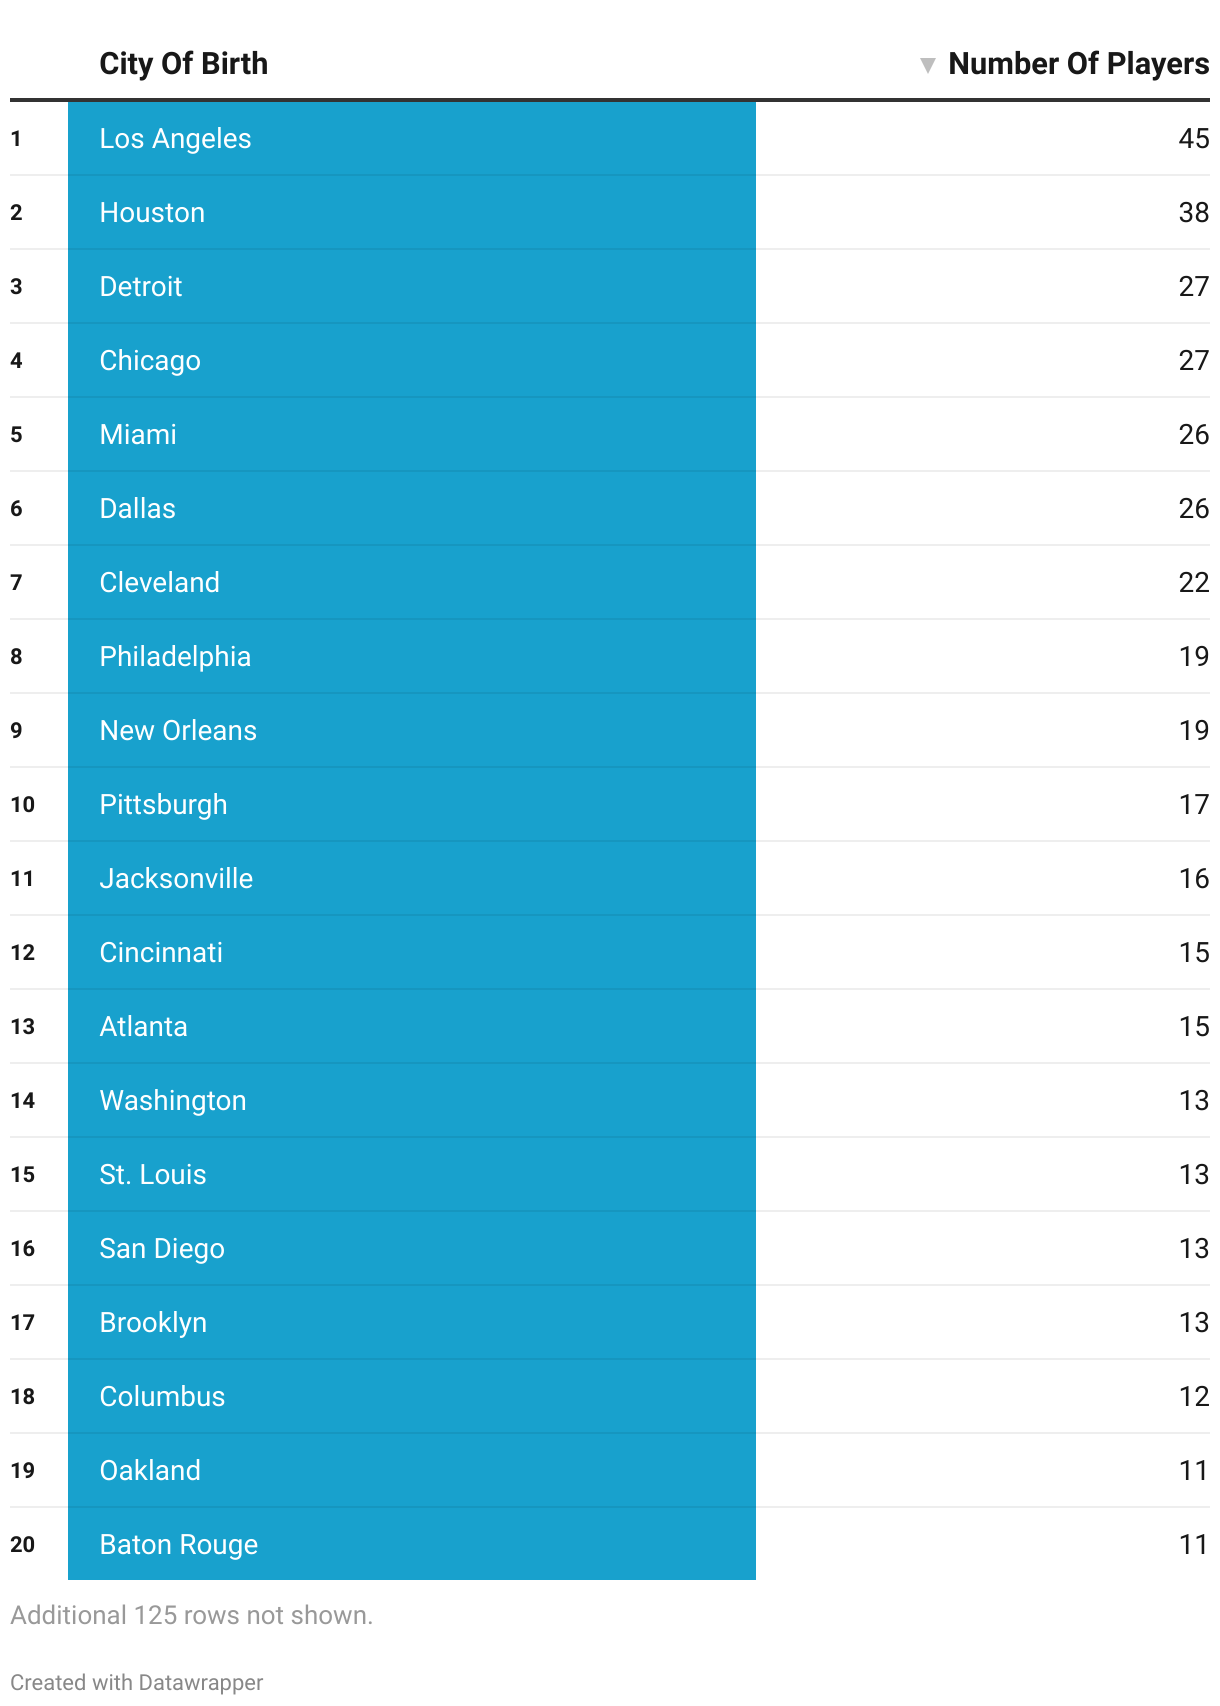Select the San Diego city cell
The width and height of the screenshot is (1220, 1706).
coord(412,1249)
